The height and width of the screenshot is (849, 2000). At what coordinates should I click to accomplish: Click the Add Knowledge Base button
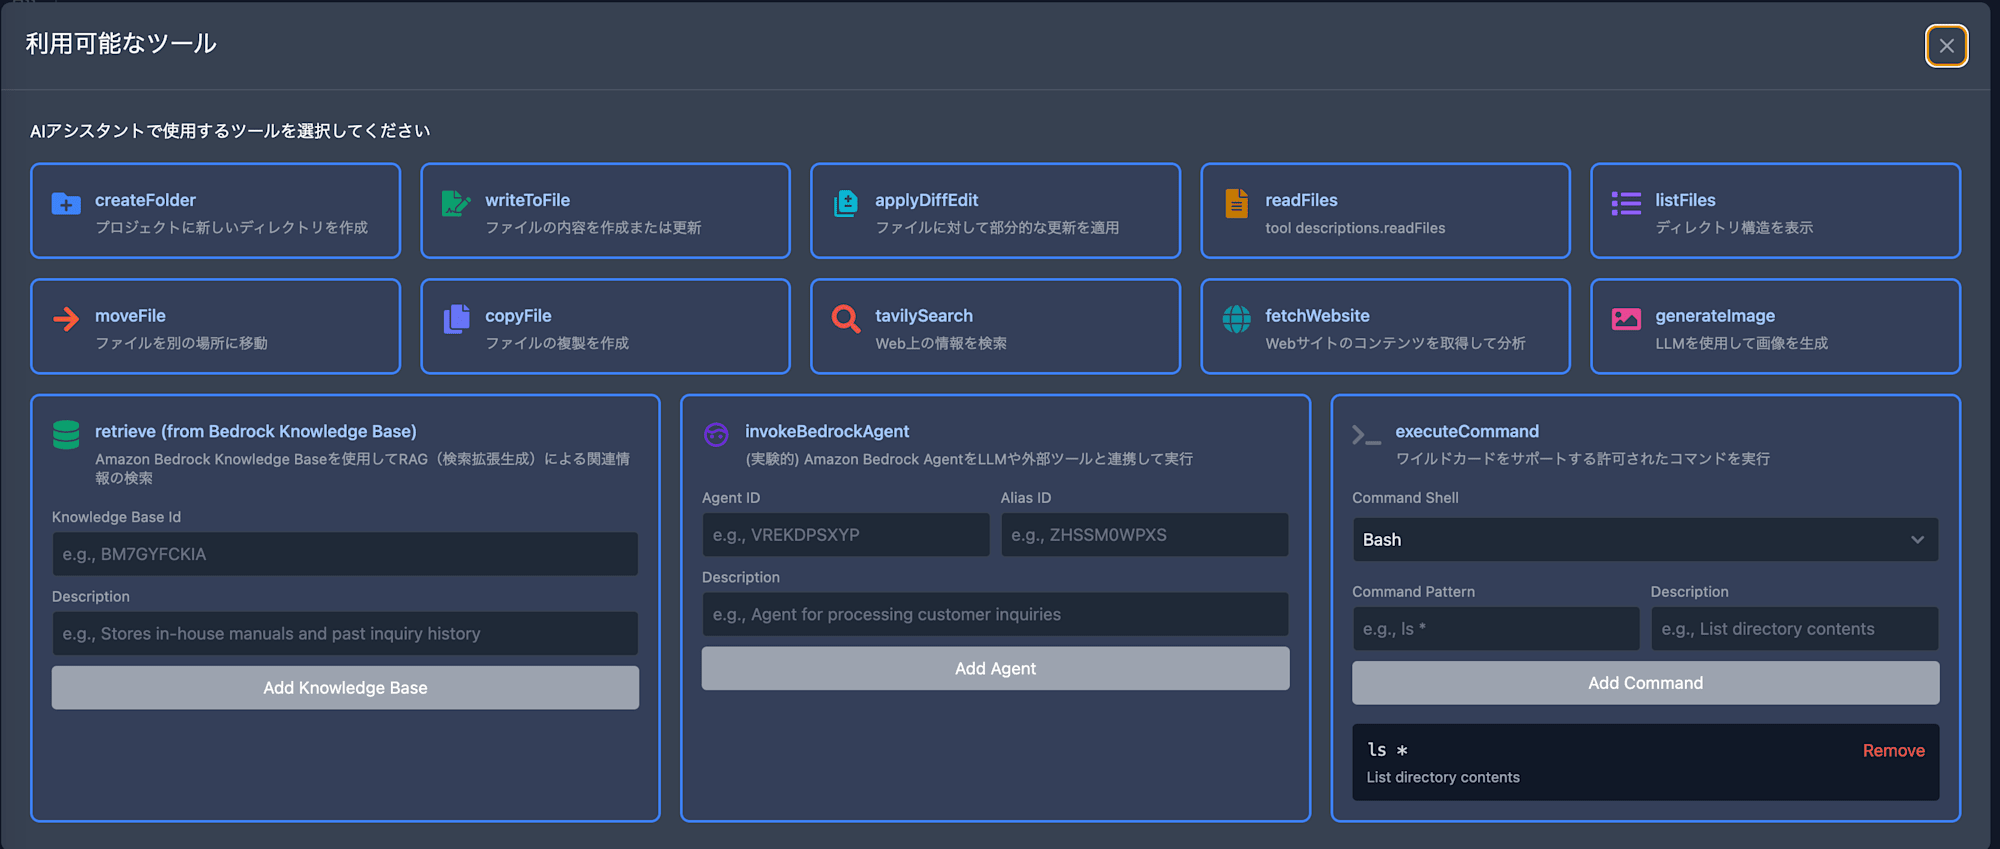point(345,688)
